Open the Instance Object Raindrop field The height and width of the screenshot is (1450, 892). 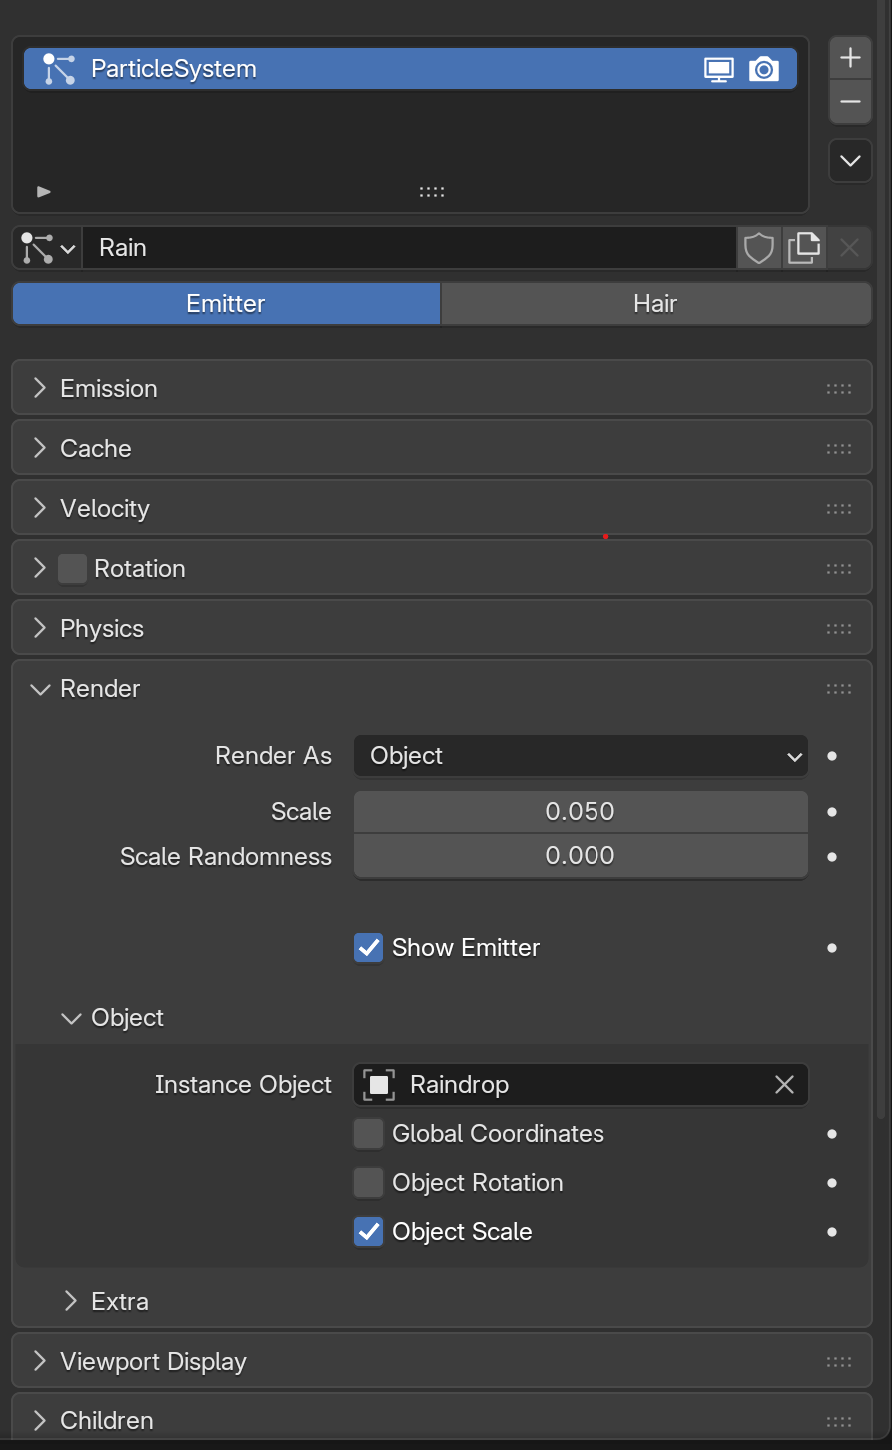581,1085
